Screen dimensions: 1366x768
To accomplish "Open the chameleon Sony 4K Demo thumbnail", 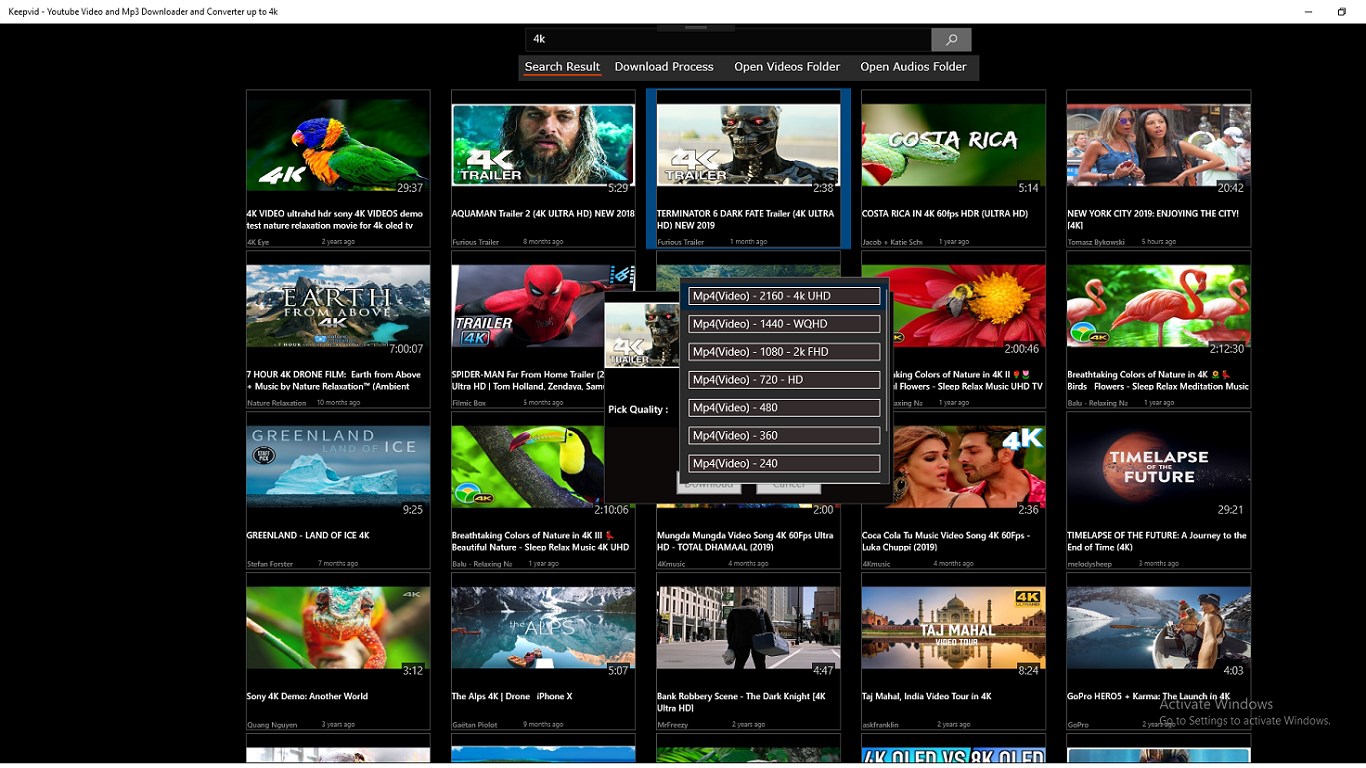I will point(338,628).
